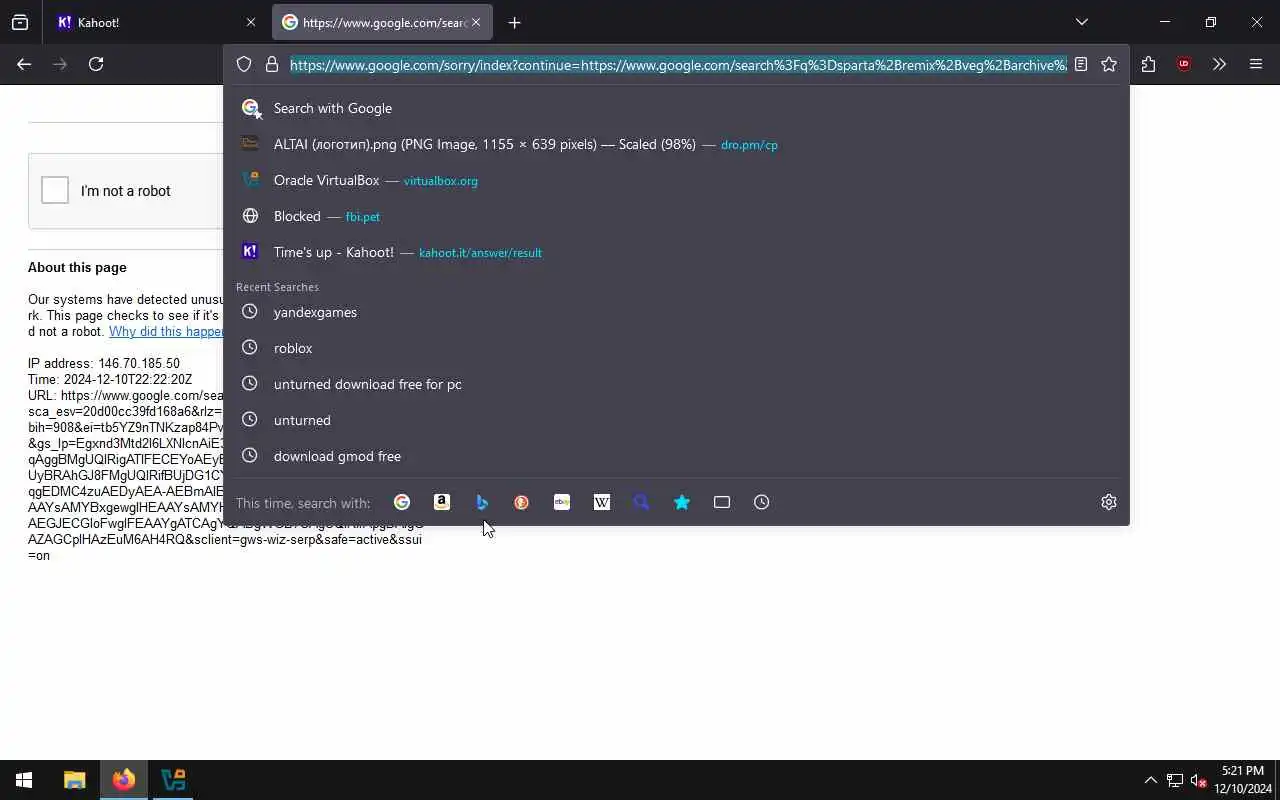Screen dimensions: 1280x800
Task: Search with Google one-off engine icon
Action: tap(402, 502)
